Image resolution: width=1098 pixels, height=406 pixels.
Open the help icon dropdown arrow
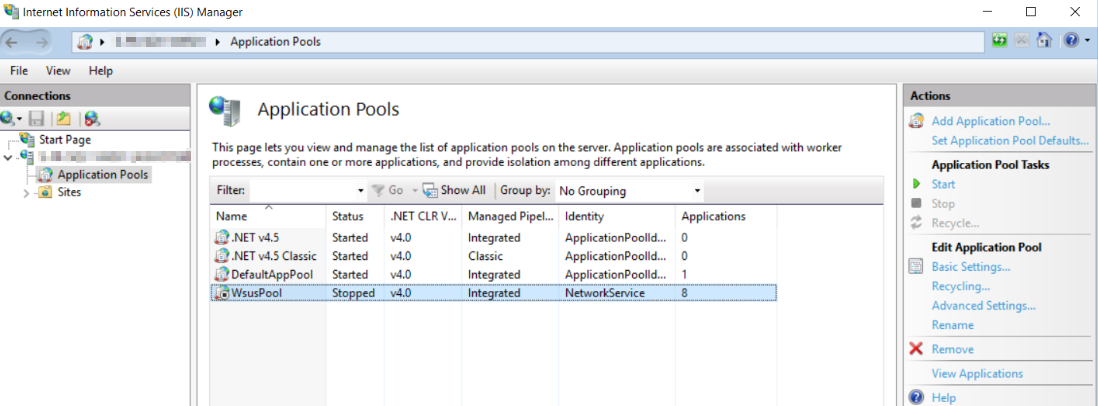[x=1086, y=42]
